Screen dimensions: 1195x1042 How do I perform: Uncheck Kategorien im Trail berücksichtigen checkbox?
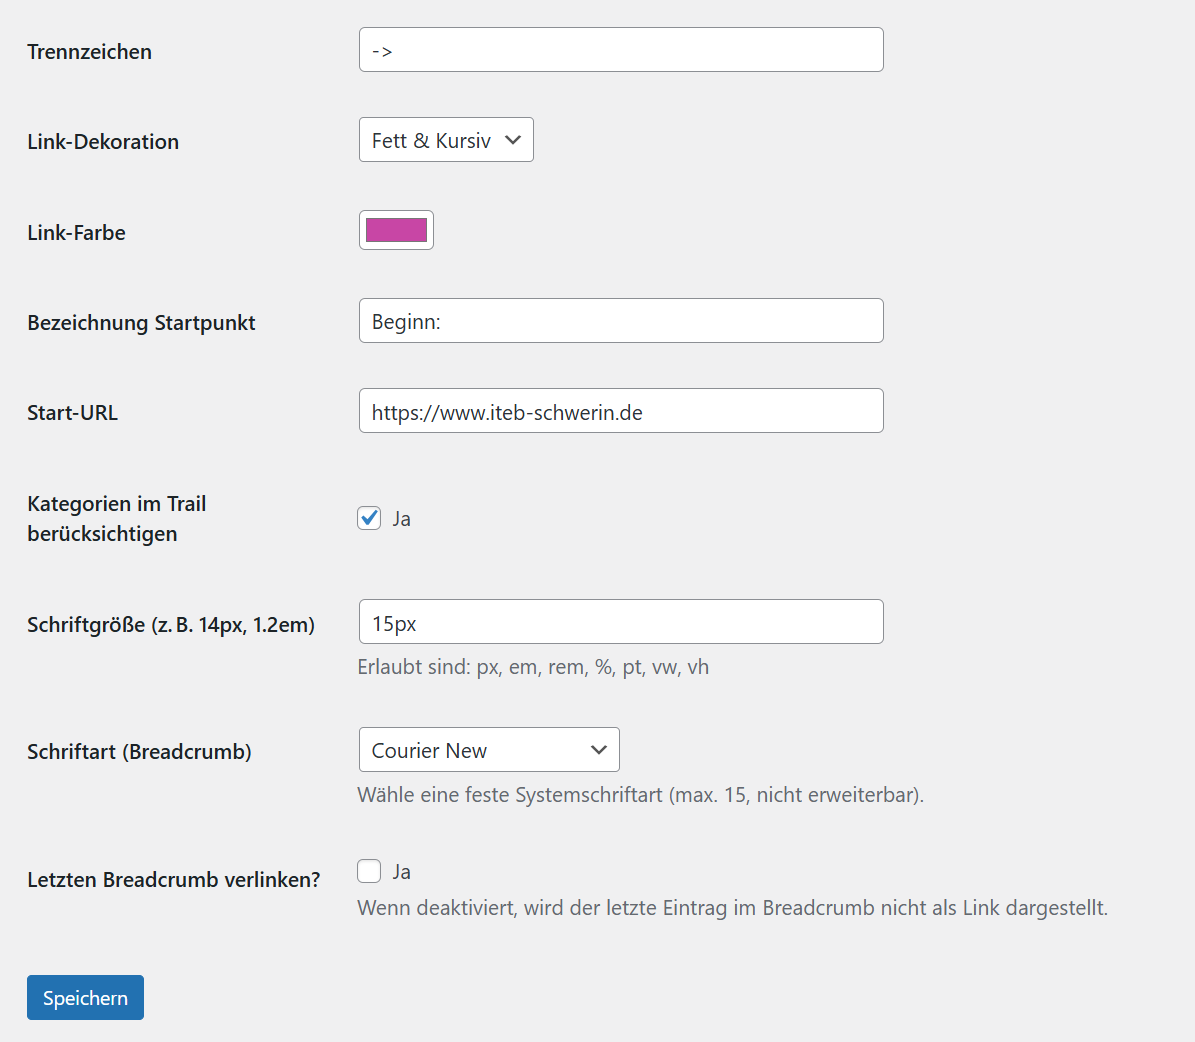tap(370, 518)
